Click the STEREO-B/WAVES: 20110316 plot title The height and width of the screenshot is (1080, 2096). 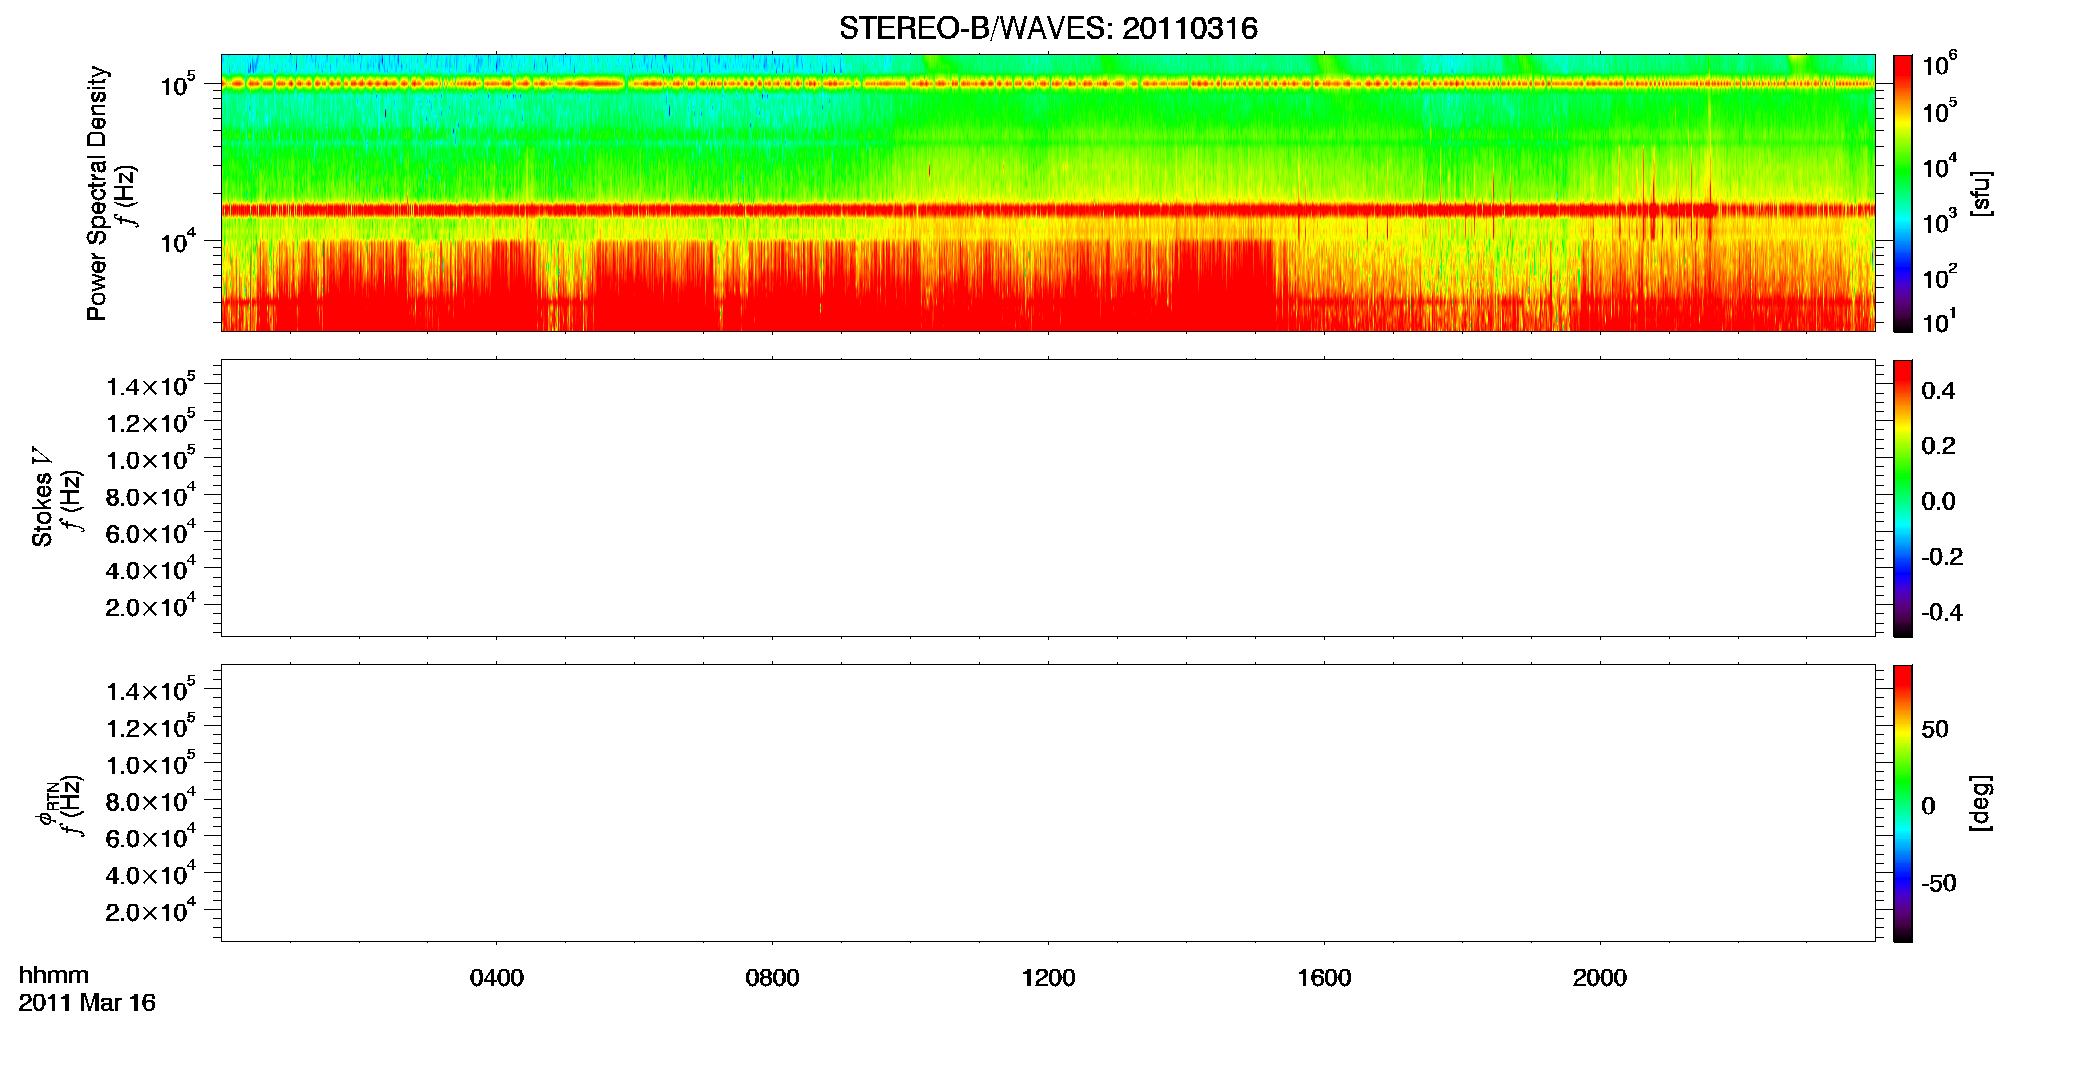coord(1048,28)
